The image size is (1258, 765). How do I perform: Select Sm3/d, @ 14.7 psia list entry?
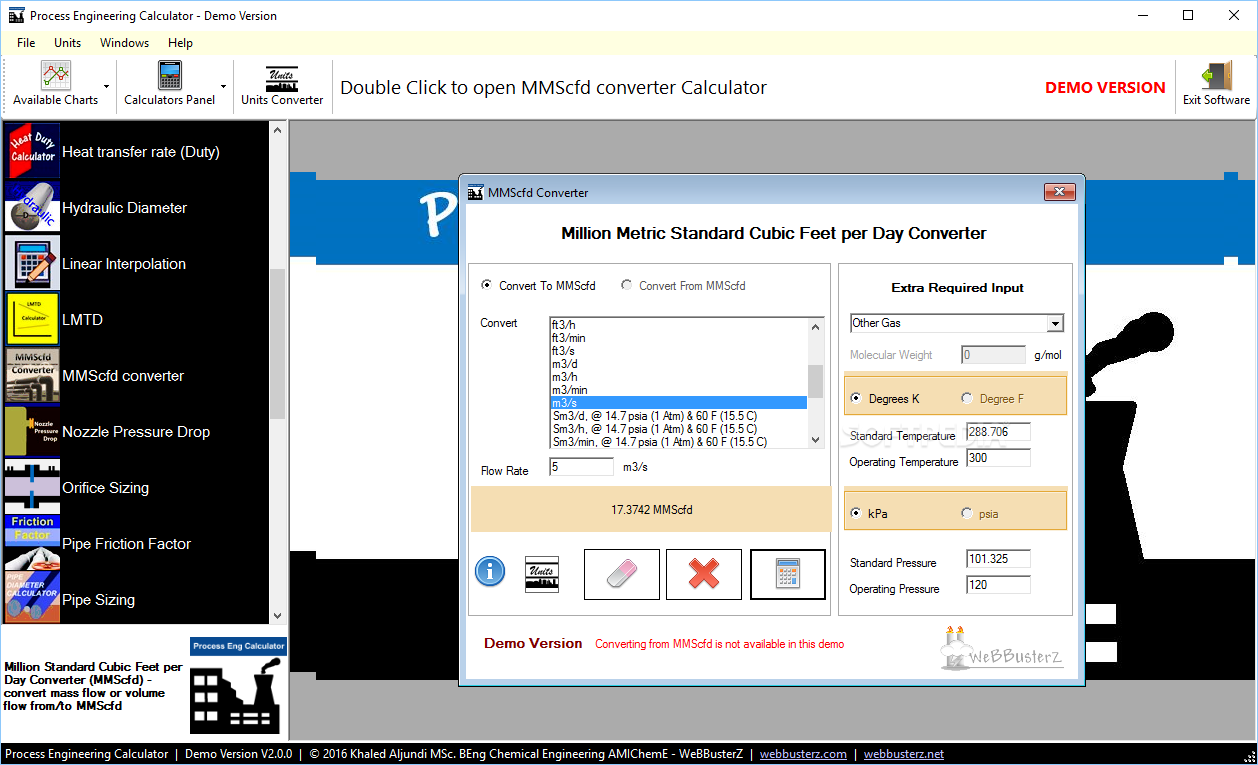679,416
